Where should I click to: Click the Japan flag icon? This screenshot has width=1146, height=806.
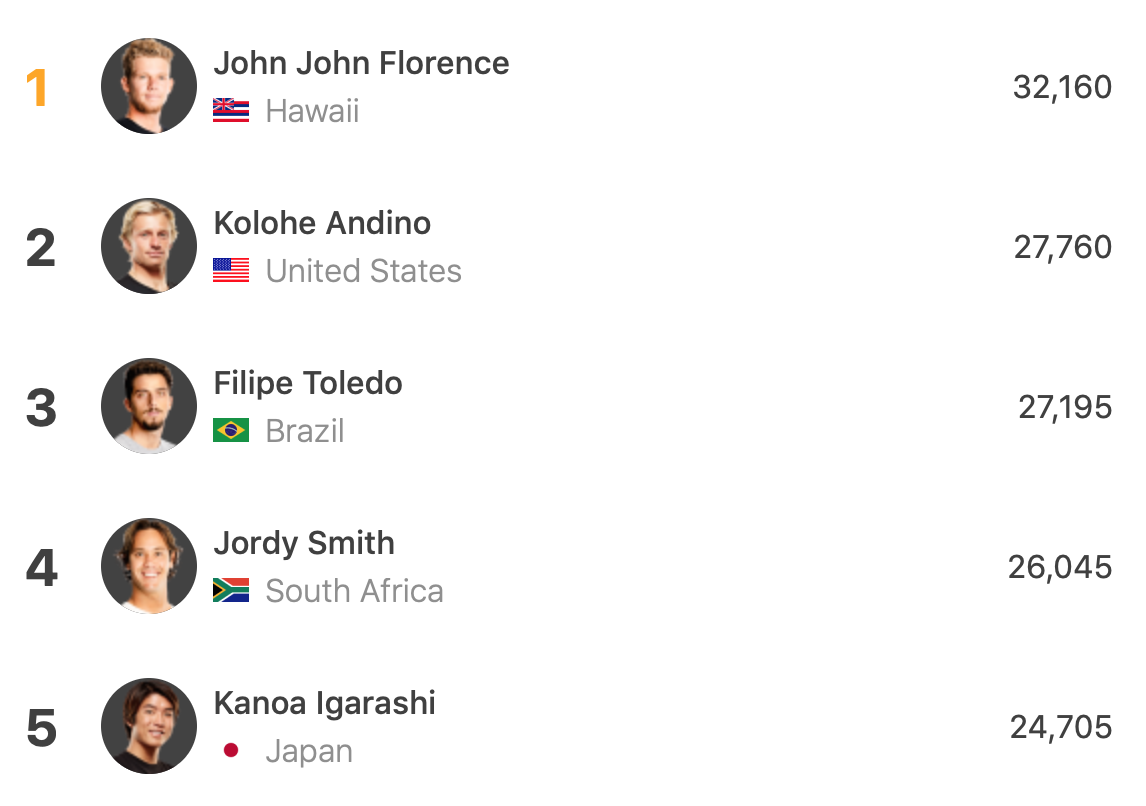click(231, 751)
